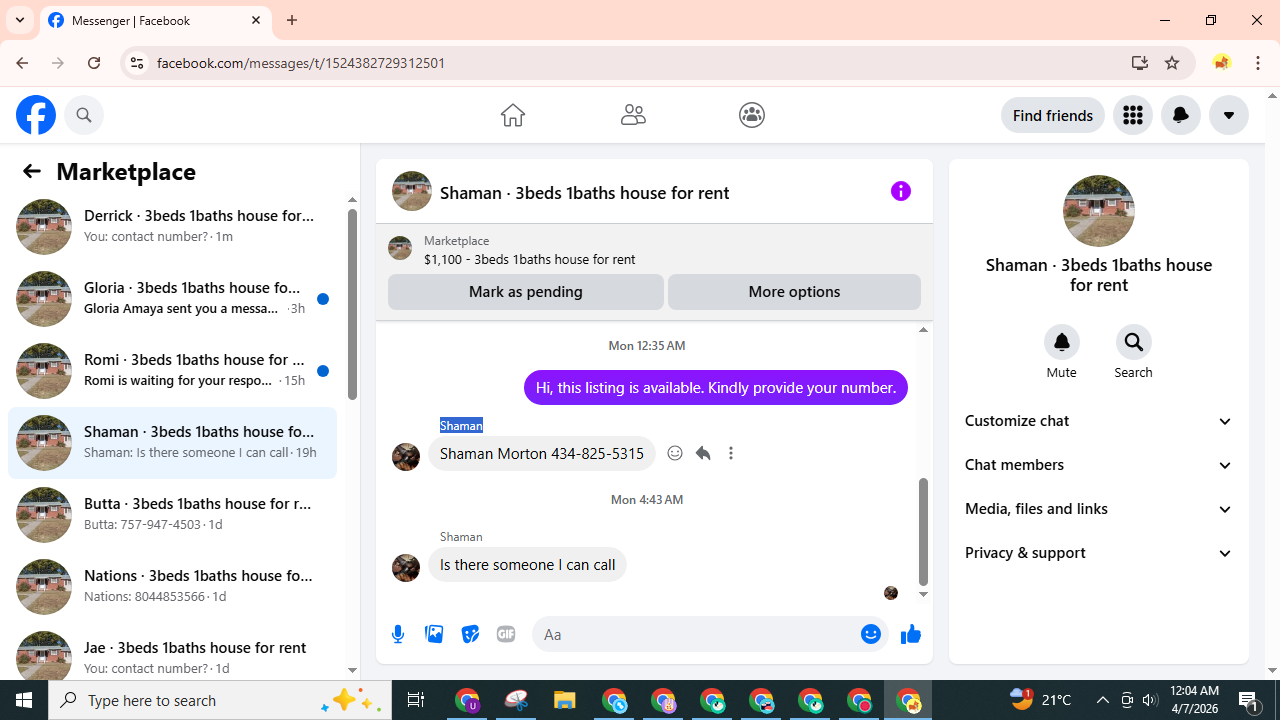Go back from Marketplace with arrow
The width and height of the screenshot is (1280, 720).
32,171
